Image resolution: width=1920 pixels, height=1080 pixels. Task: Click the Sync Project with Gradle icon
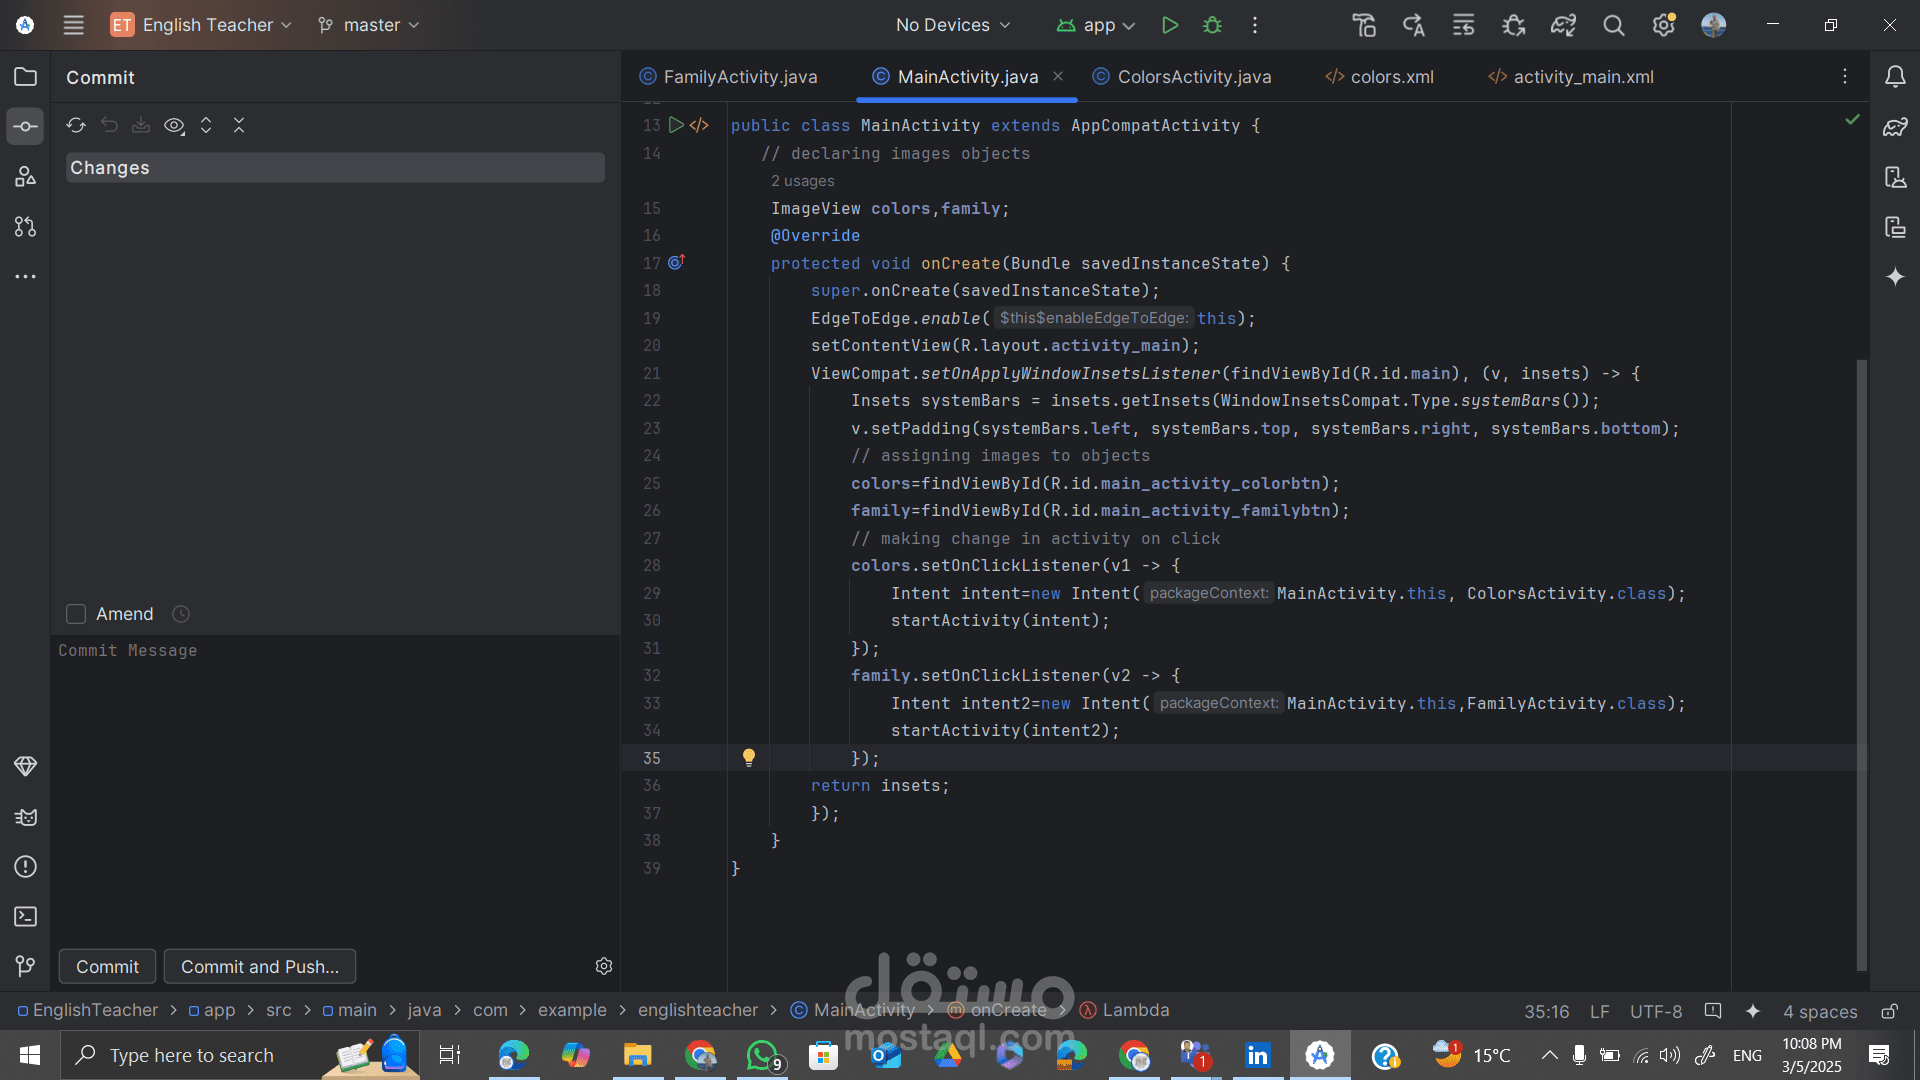[x=1563, y=25]
